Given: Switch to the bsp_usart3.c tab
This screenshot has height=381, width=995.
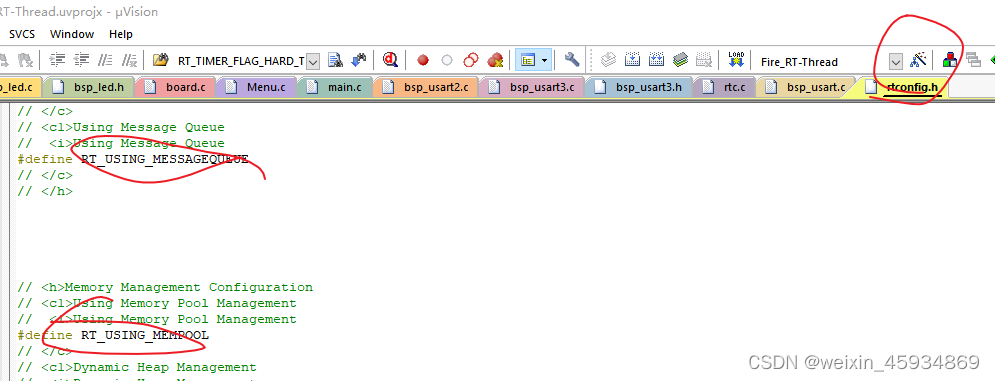Looking at the screenshot, I should pyautogui.click(x=532, y=87).
